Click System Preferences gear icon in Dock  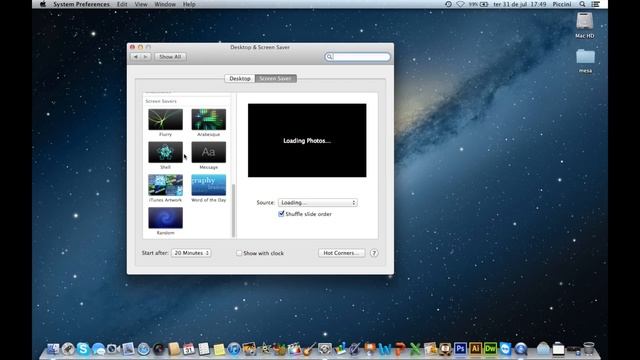click(324, 349)
